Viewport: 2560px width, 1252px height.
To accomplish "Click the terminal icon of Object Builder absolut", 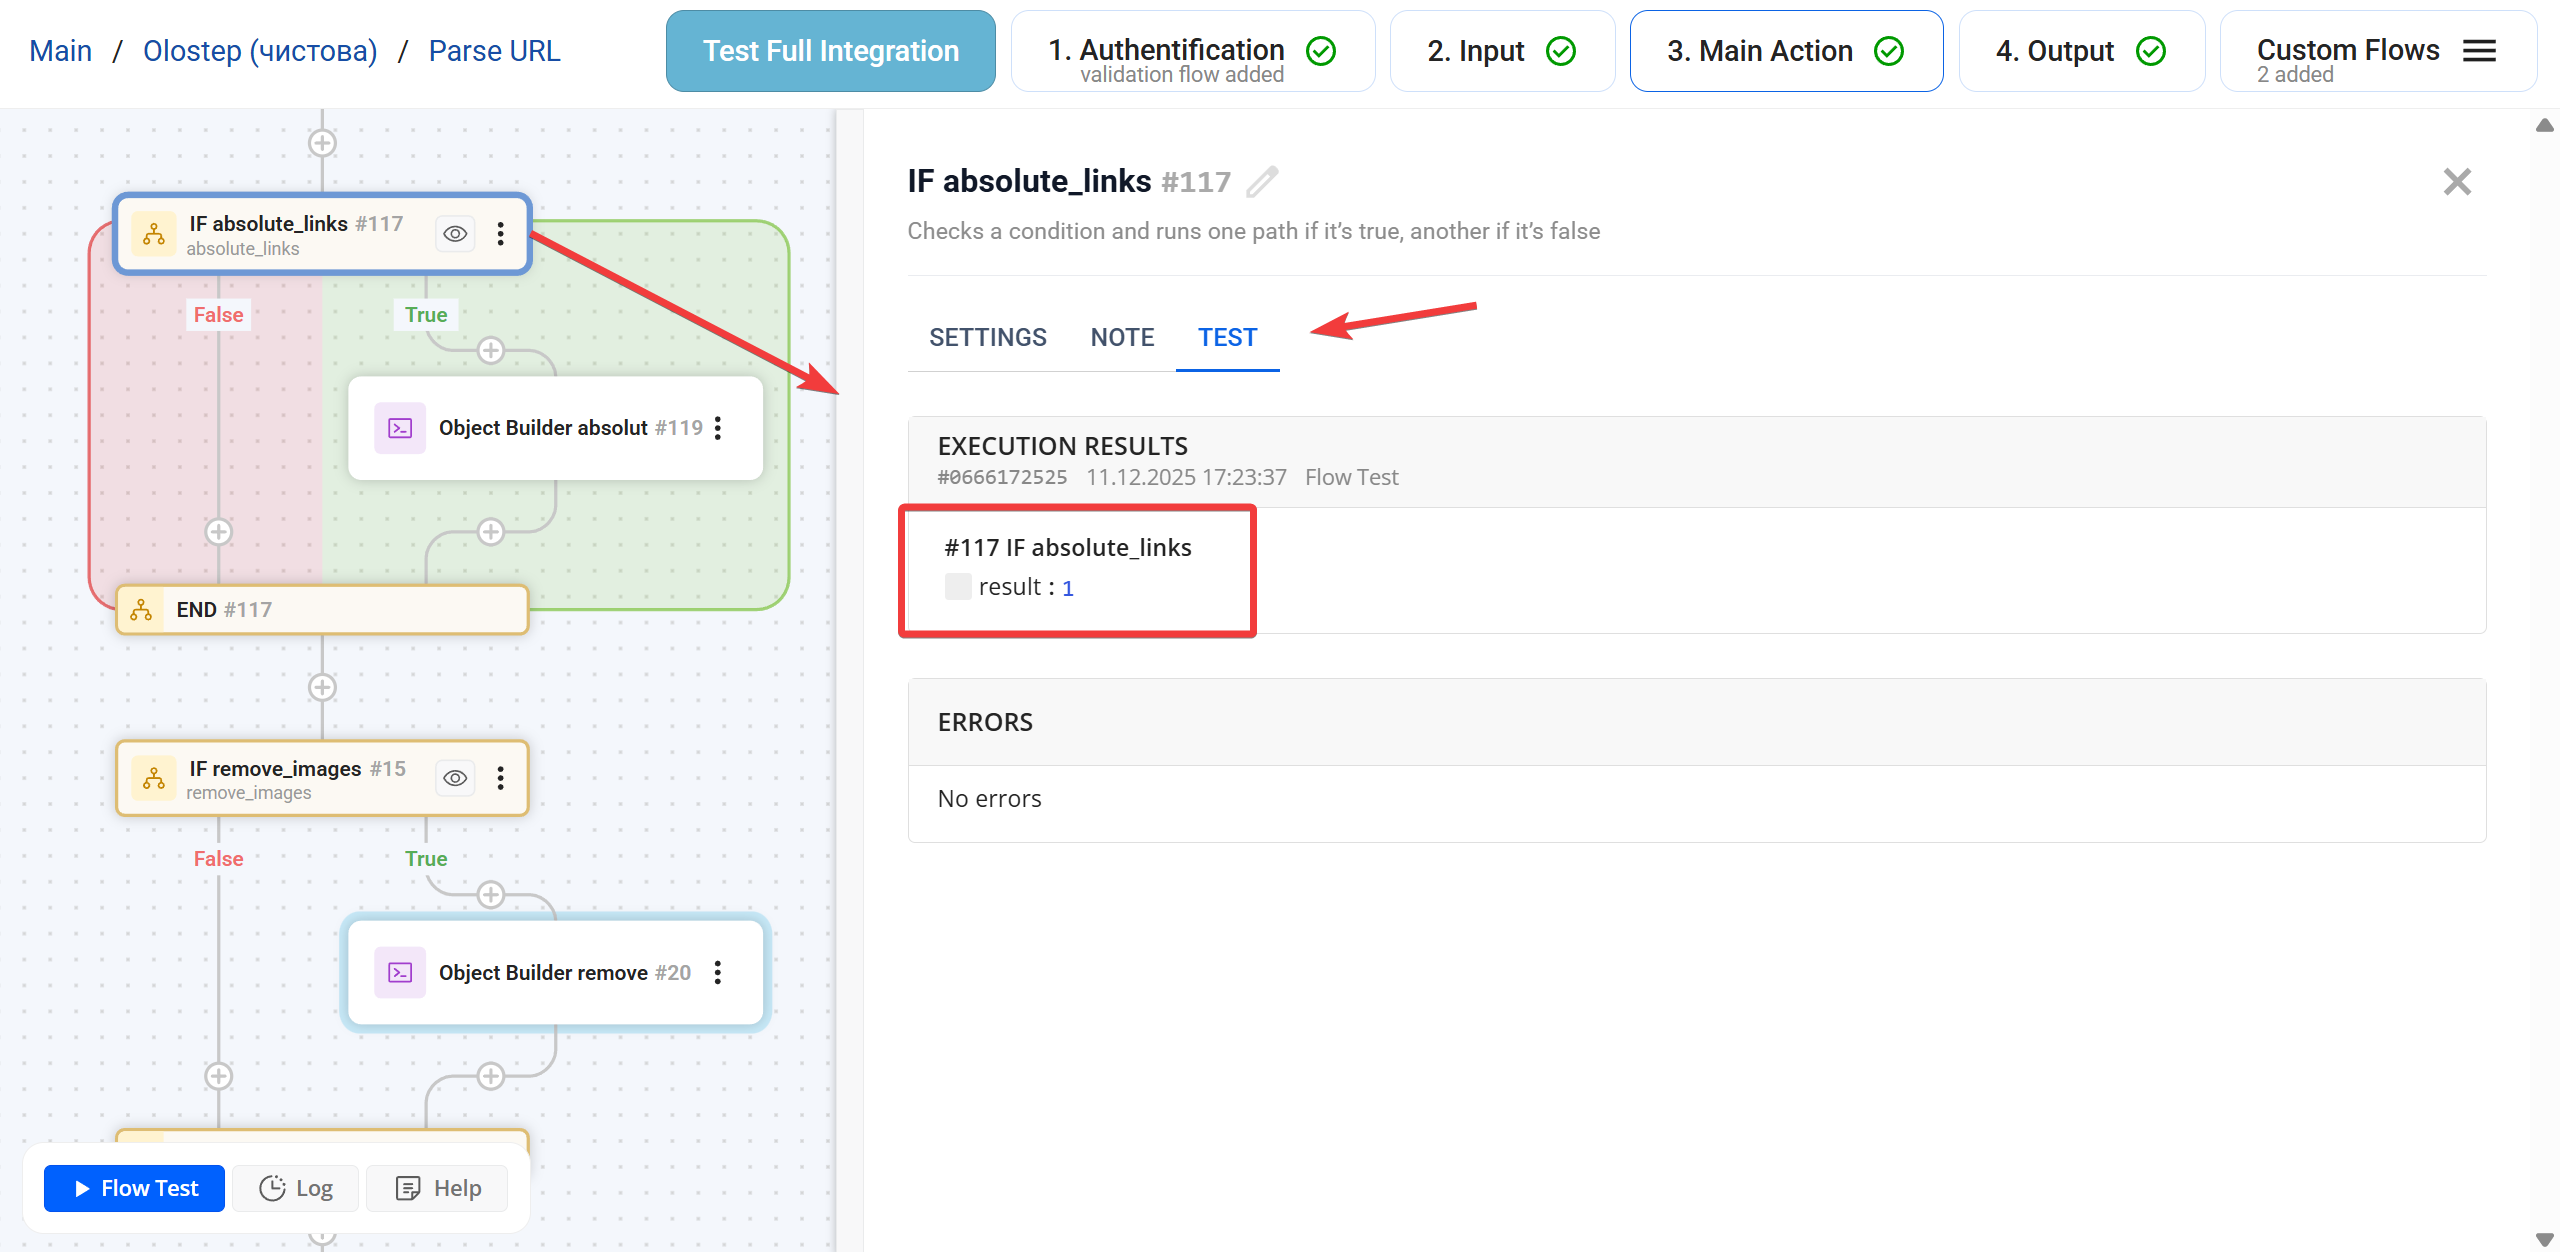I will tap(400, 428).
